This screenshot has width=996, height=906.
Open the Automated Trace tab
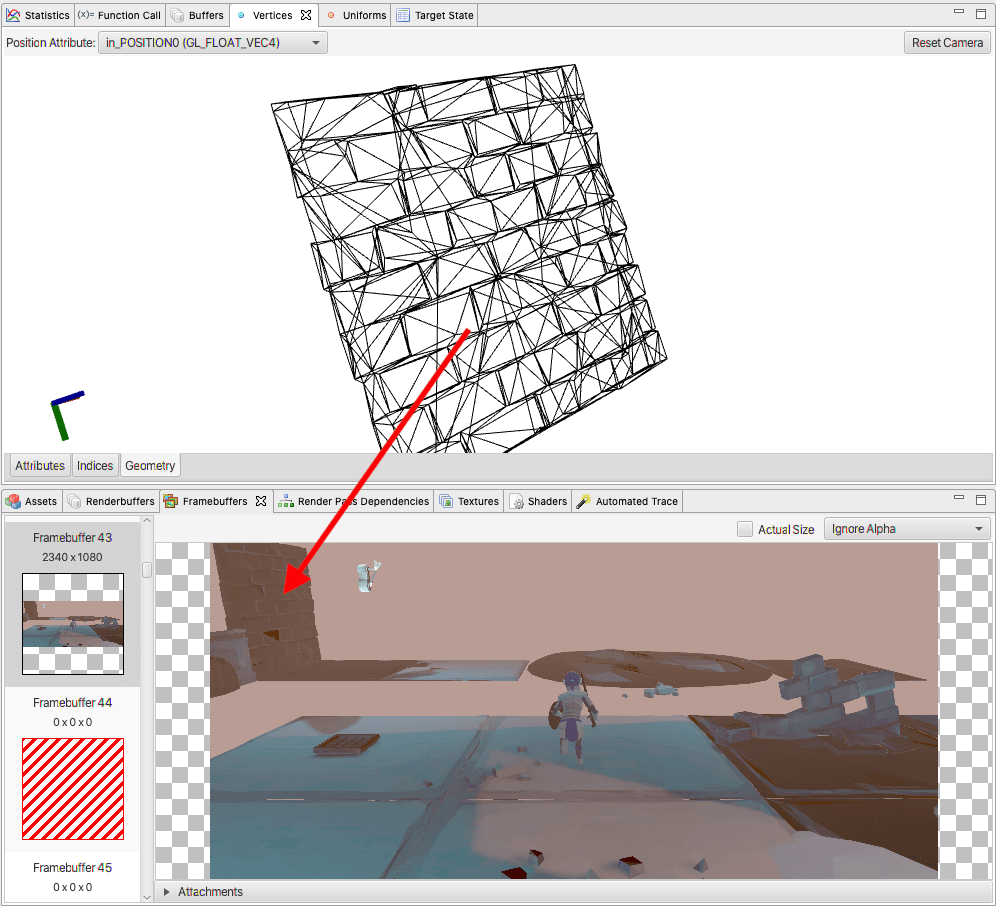click(x=628, y=501)
